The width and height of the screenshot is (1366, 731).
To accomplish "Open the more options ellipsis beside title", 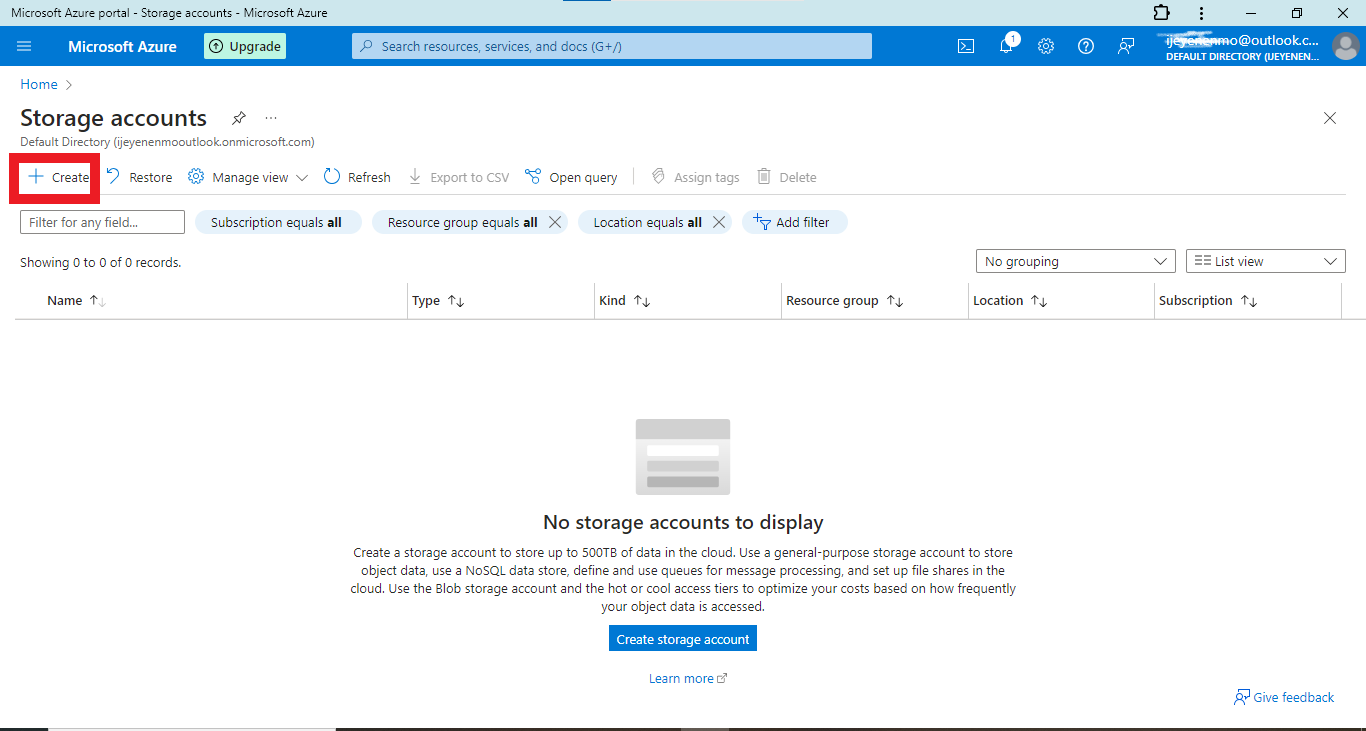I will [x=271, y=118].
